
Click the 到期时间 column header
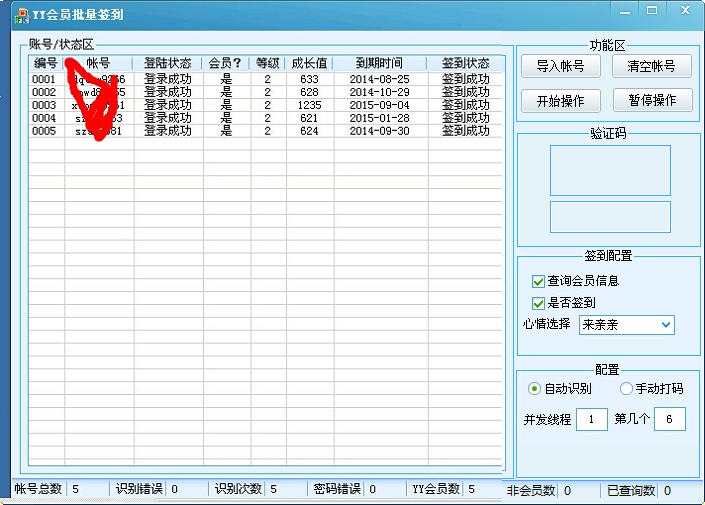[380, 63]
